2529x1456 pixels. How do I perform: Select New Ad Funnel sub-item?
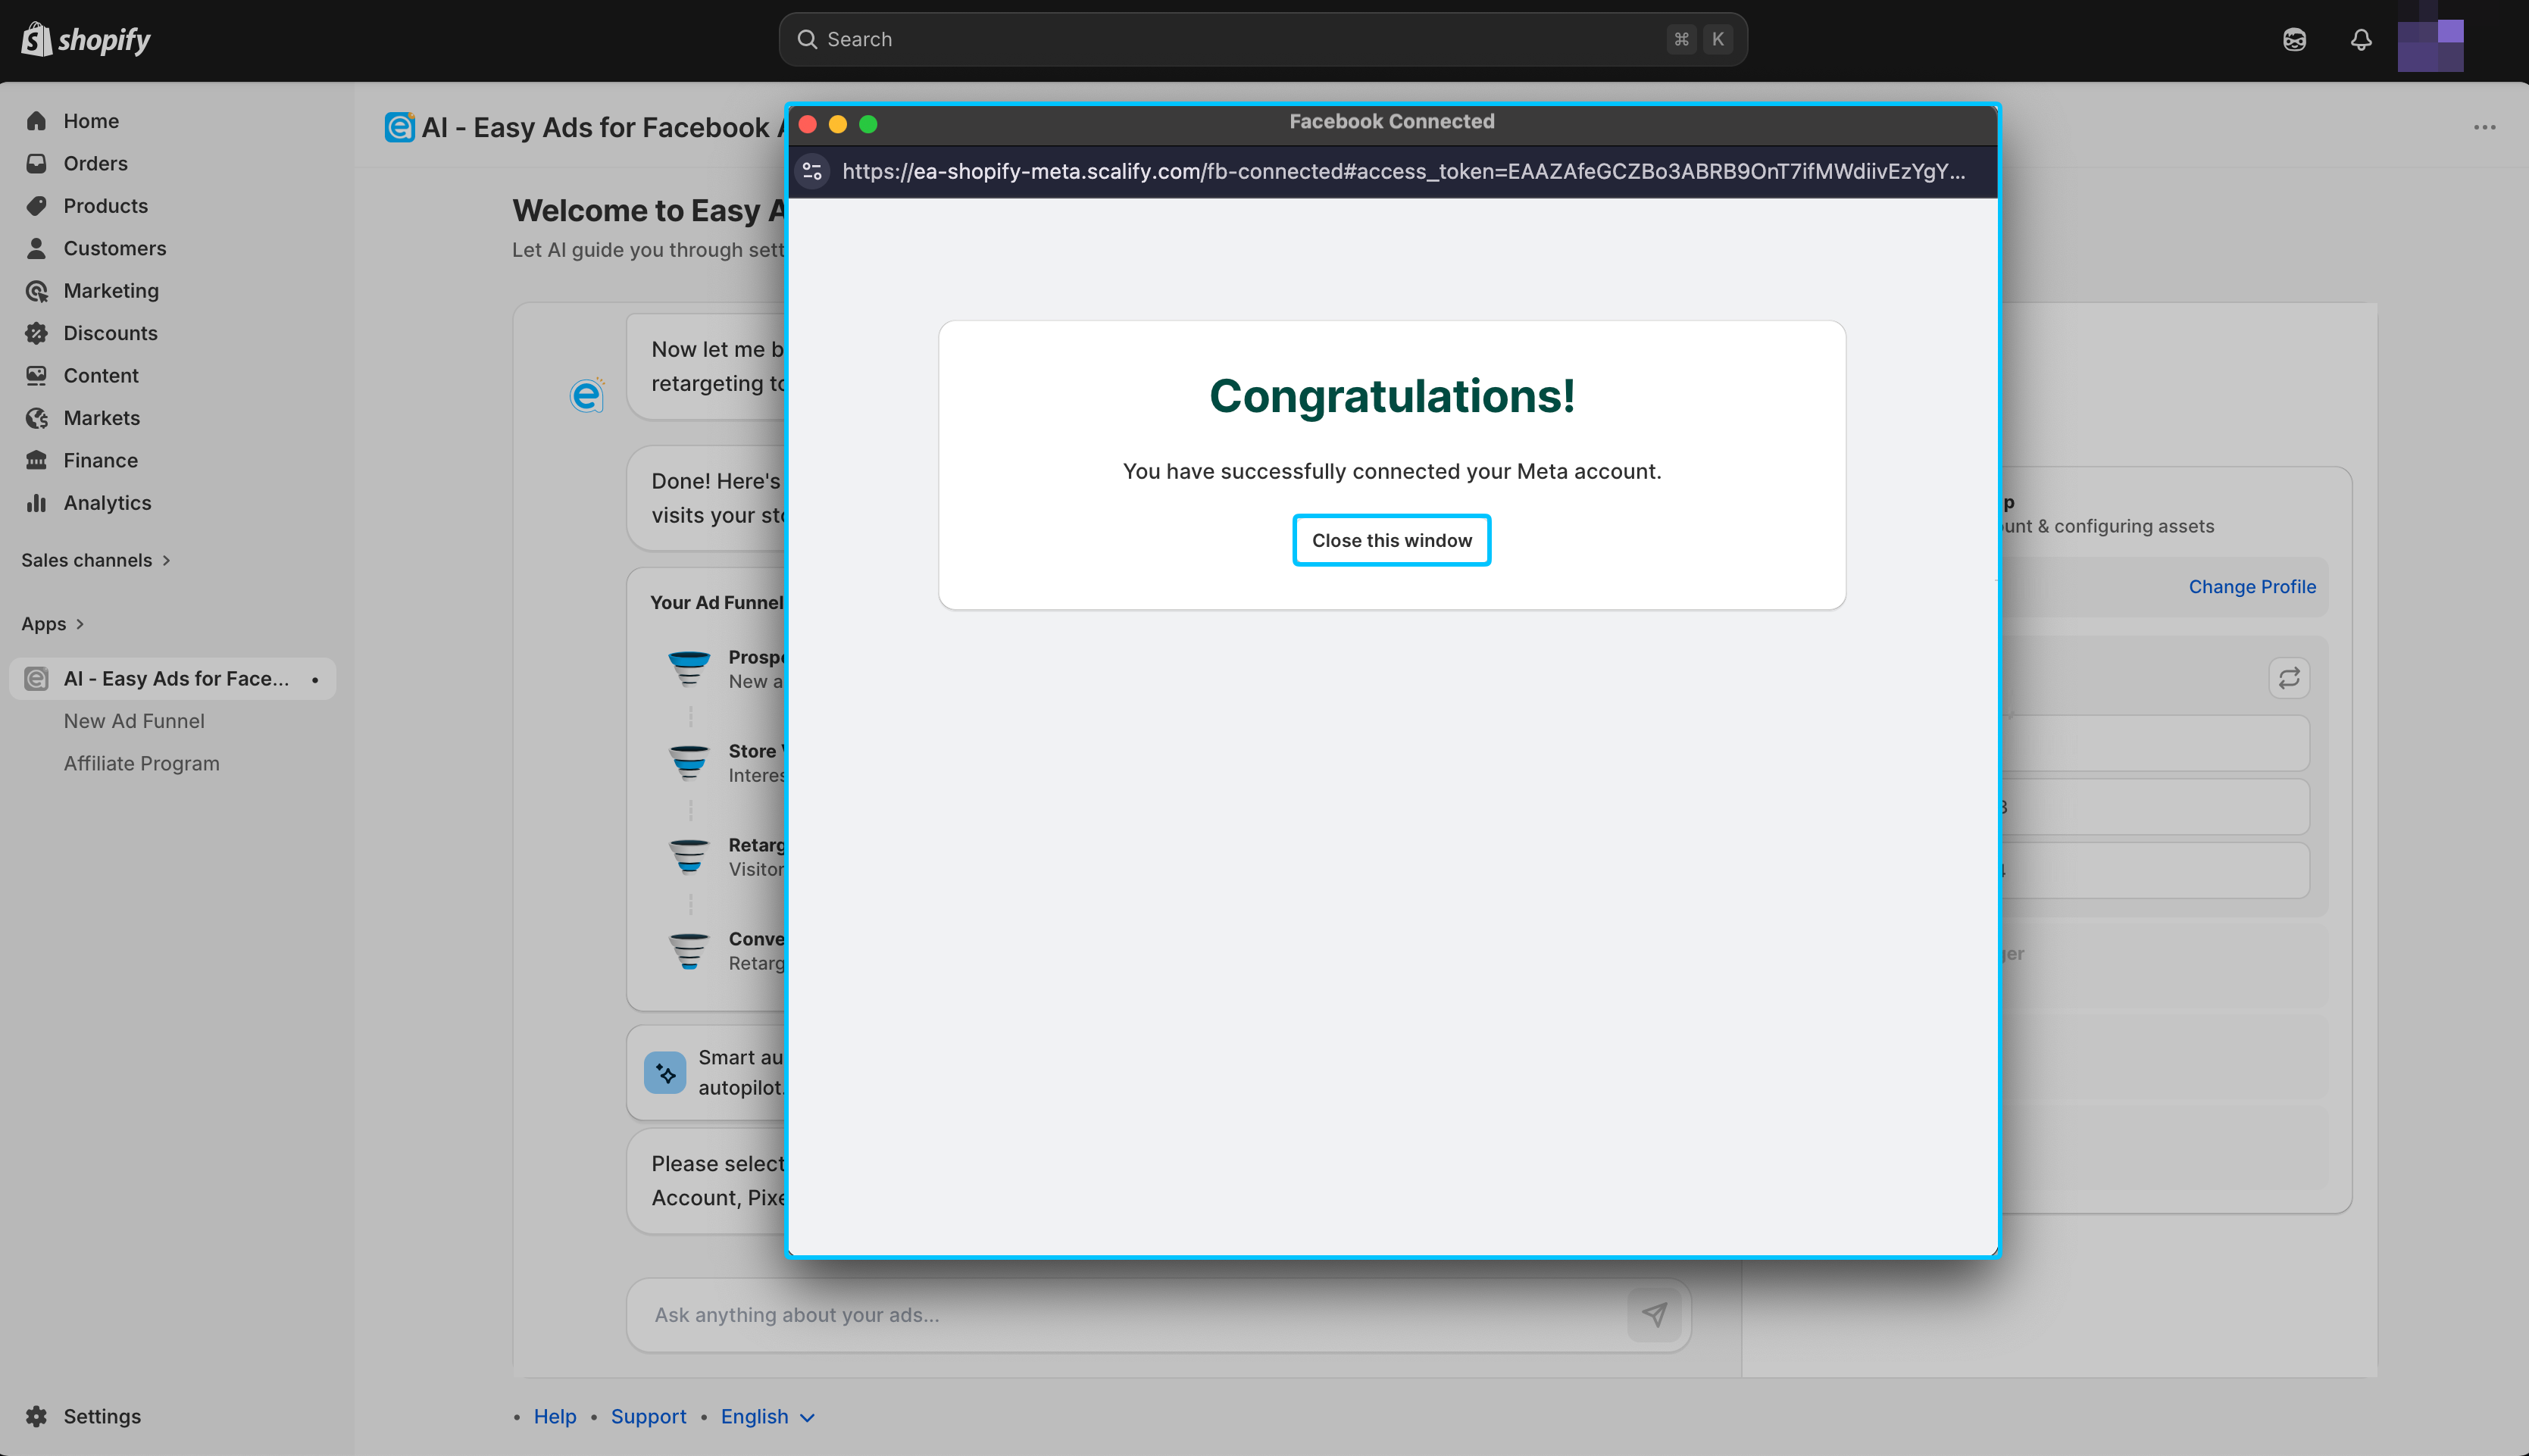pyautogui.click(x=134, y=721)
